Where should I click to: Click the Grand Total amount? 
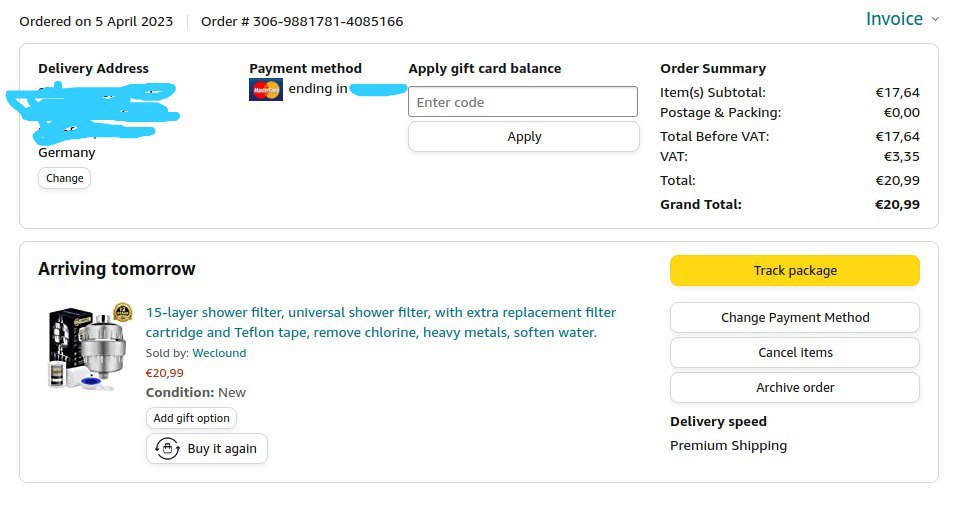[897, 204]
